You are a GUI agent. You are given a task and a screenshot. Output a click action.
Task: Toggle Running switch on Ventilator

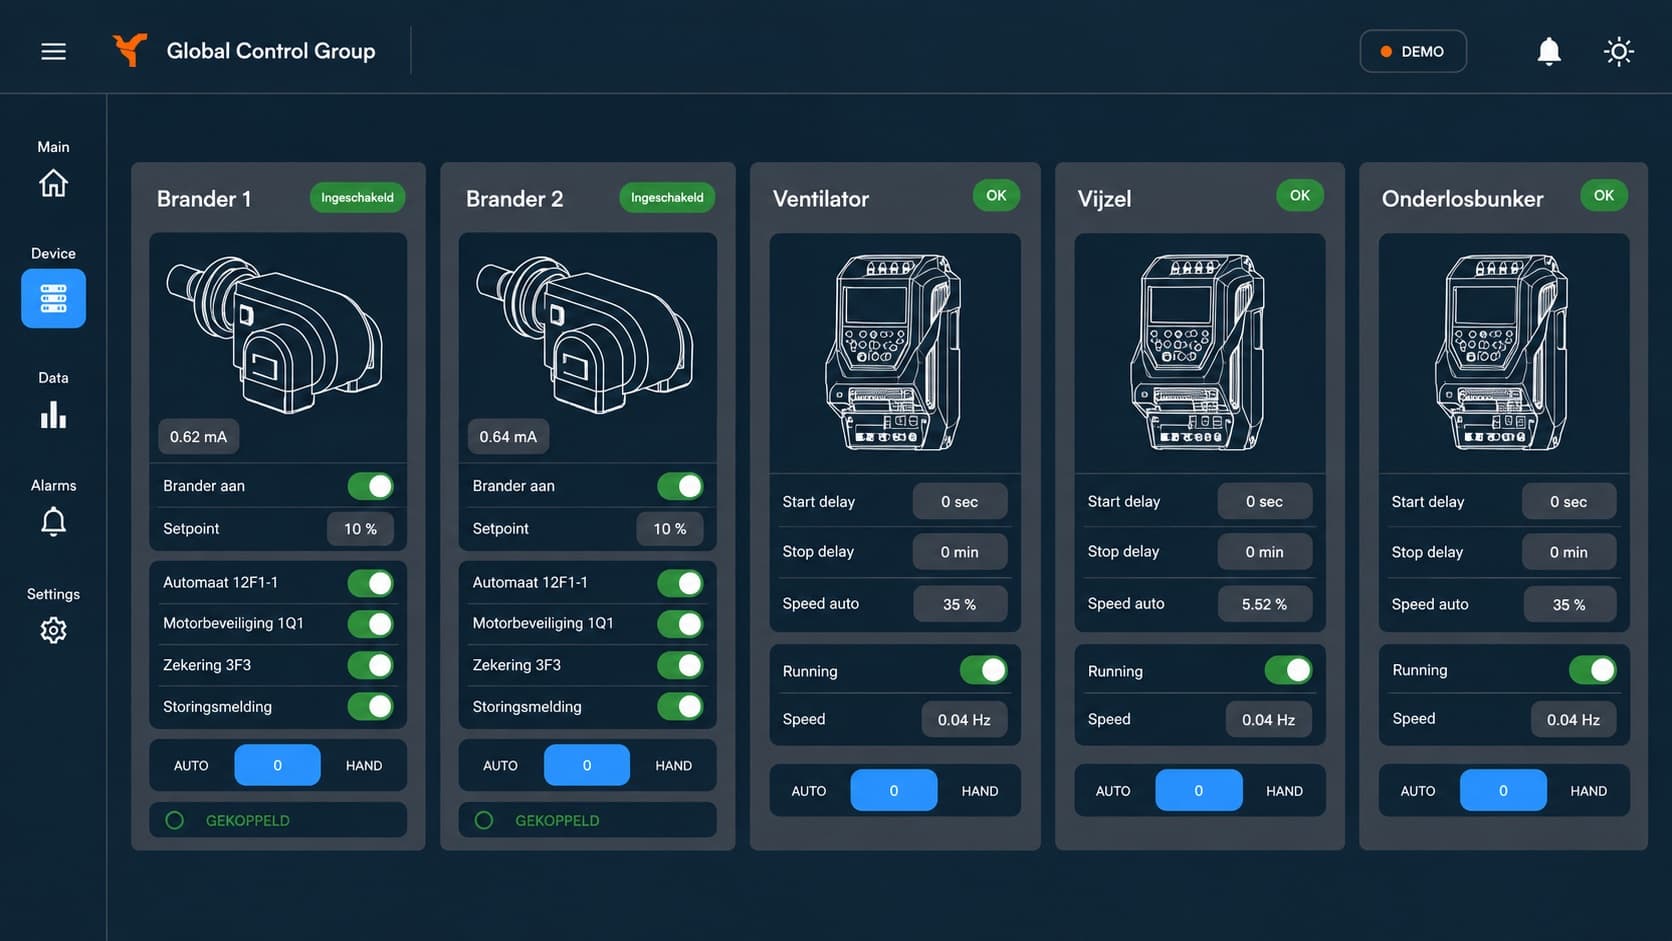pos(983,670)
